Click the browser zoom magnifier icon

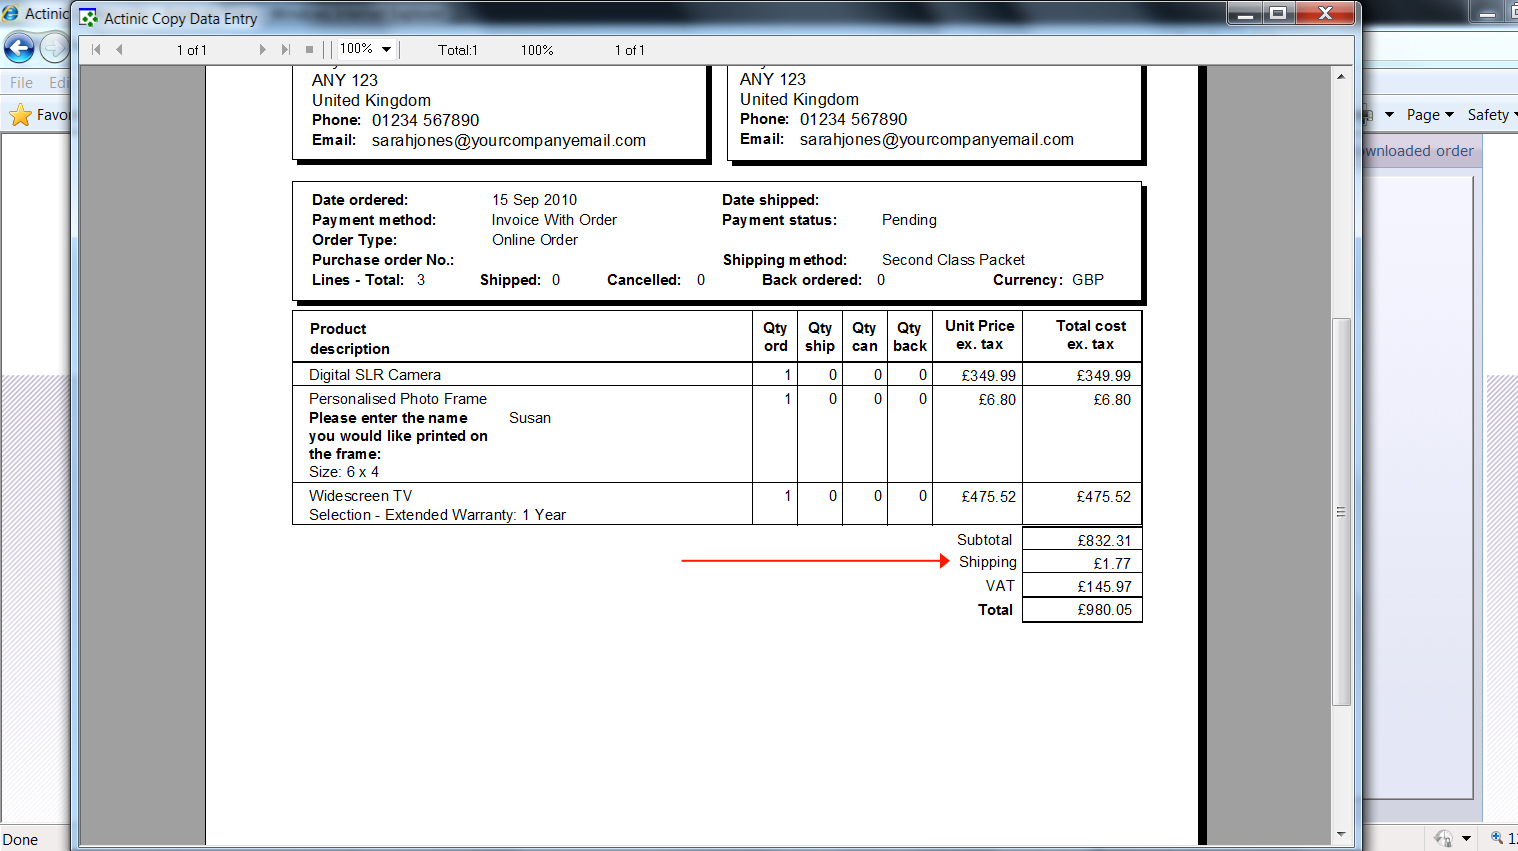[x=1497, y=838]
